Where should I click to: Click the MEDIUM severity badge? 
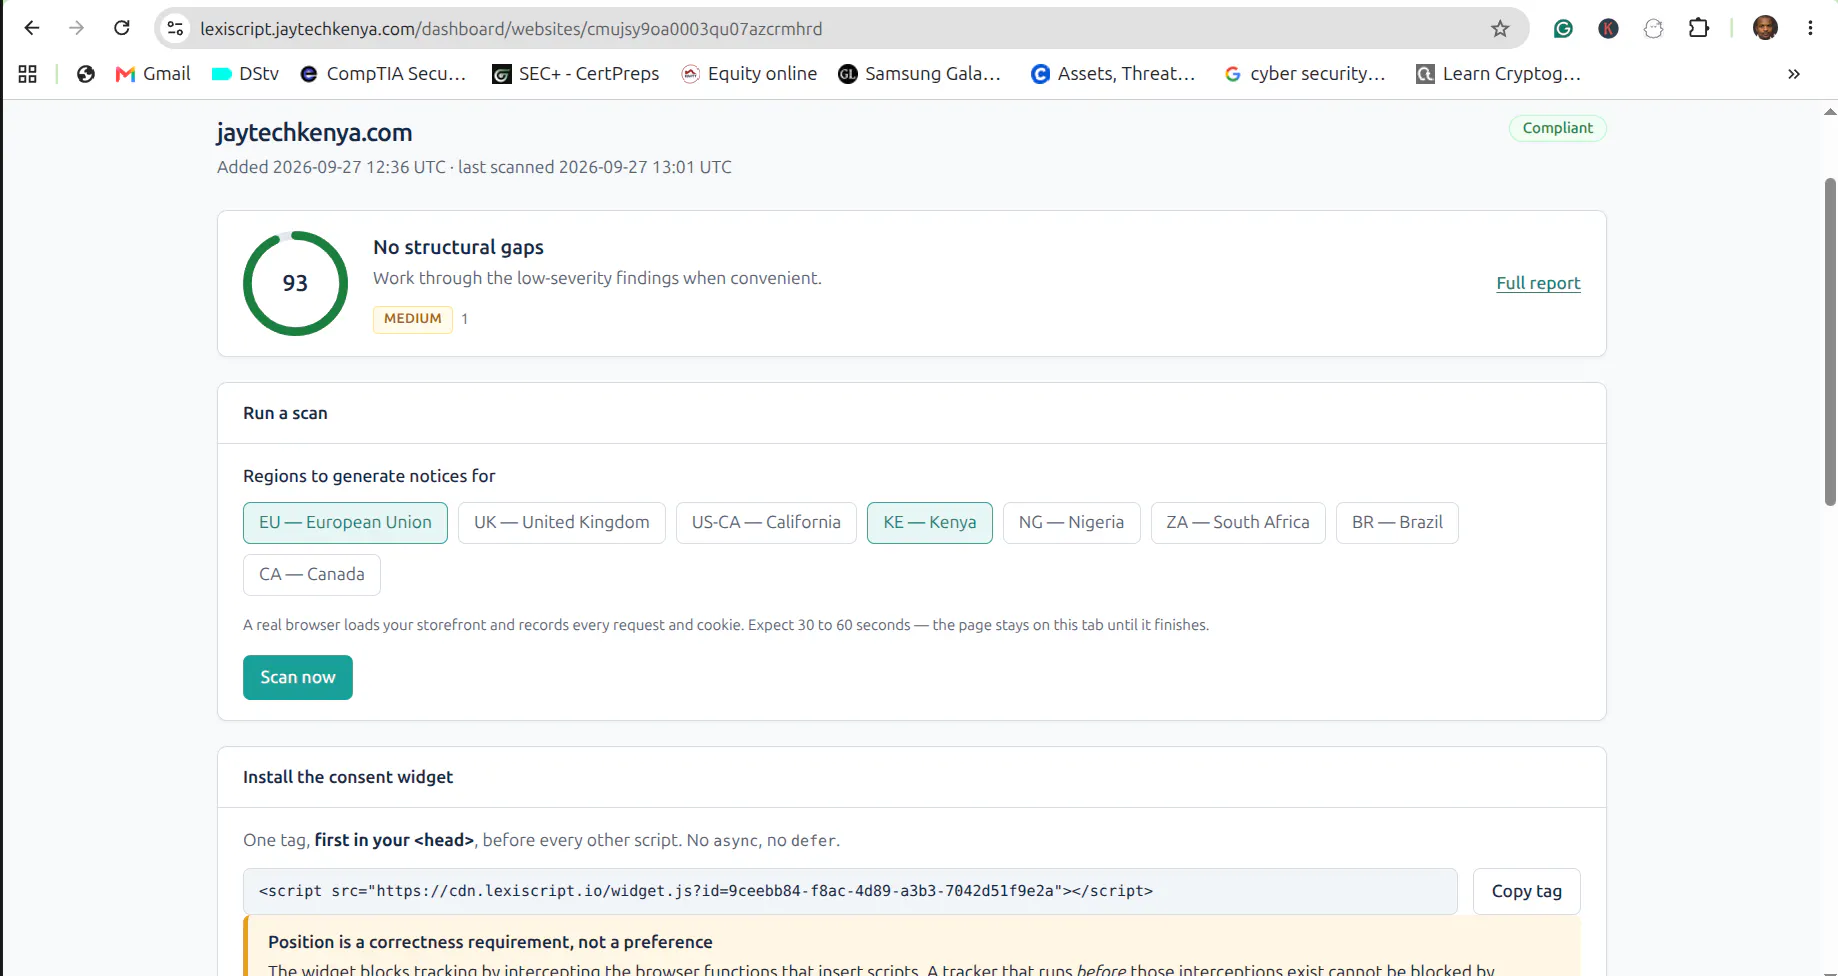pyautogui.click(x=413, y=319)
